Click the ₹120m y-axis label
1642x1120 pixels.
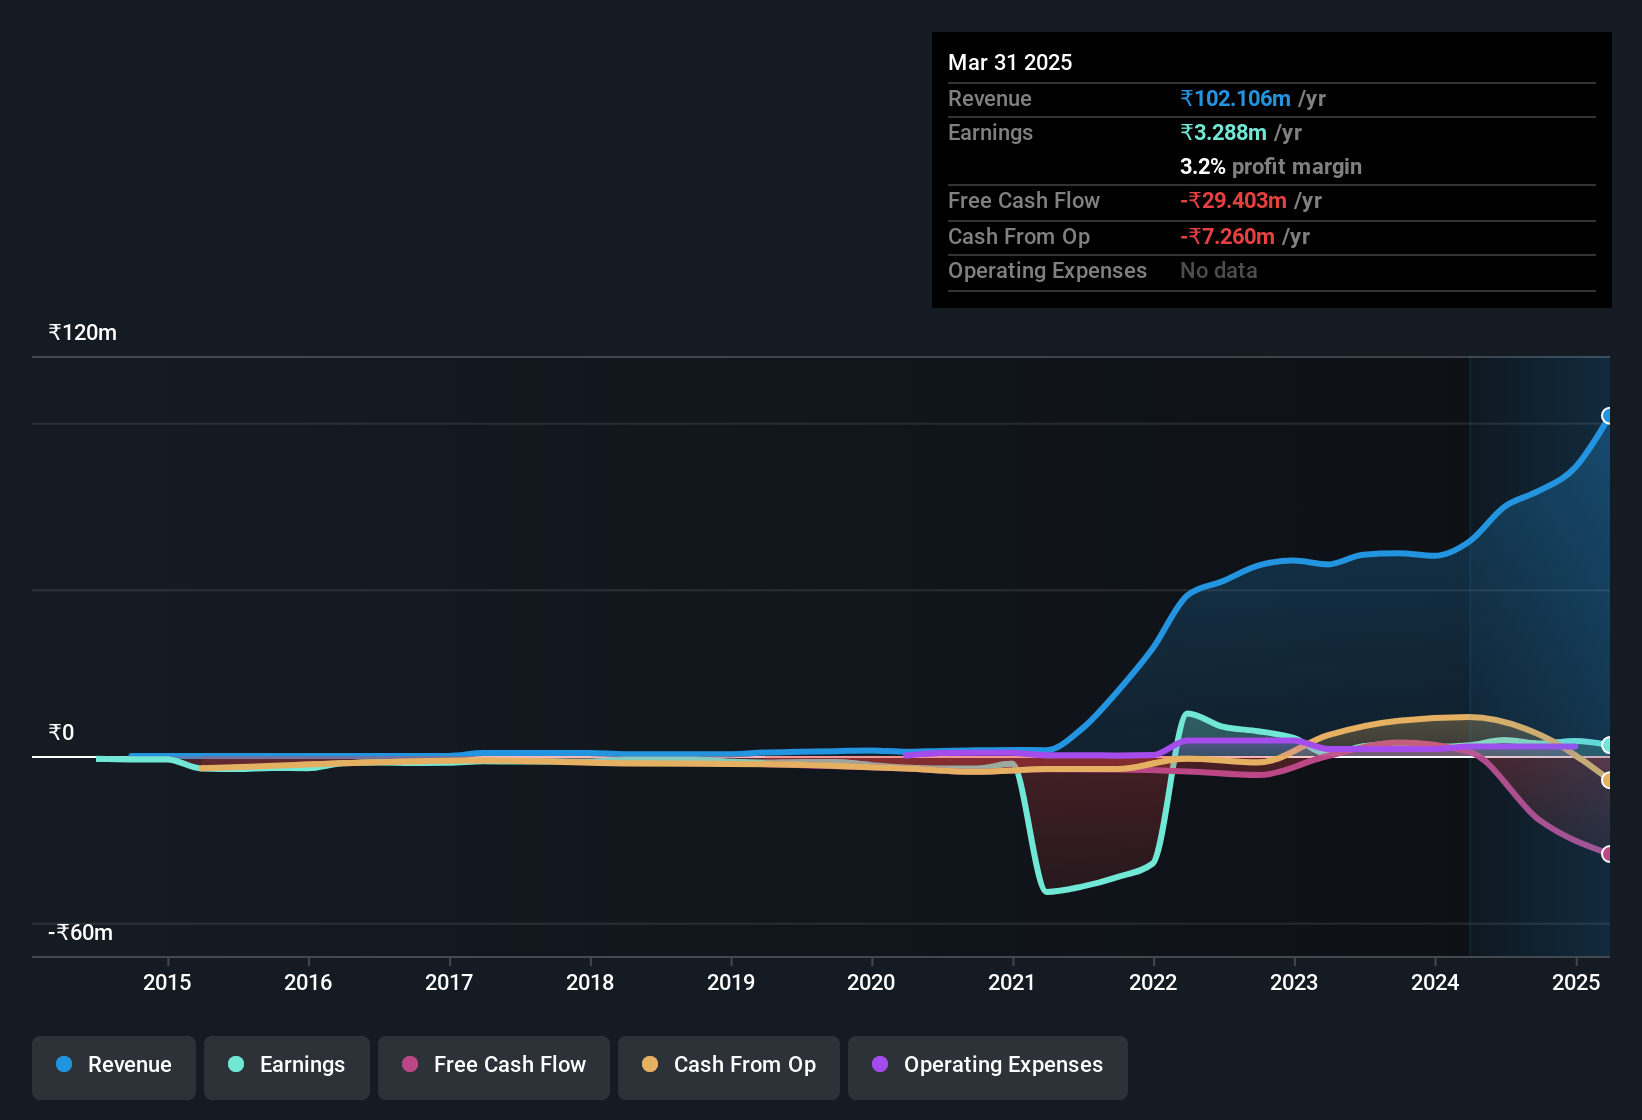[x=82, y=332]
